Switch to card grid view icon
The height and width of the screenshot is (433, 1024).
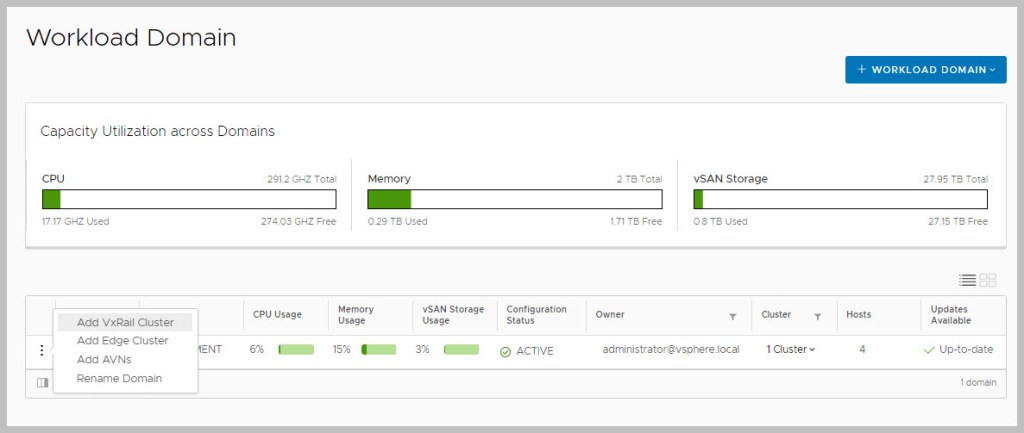988,281
